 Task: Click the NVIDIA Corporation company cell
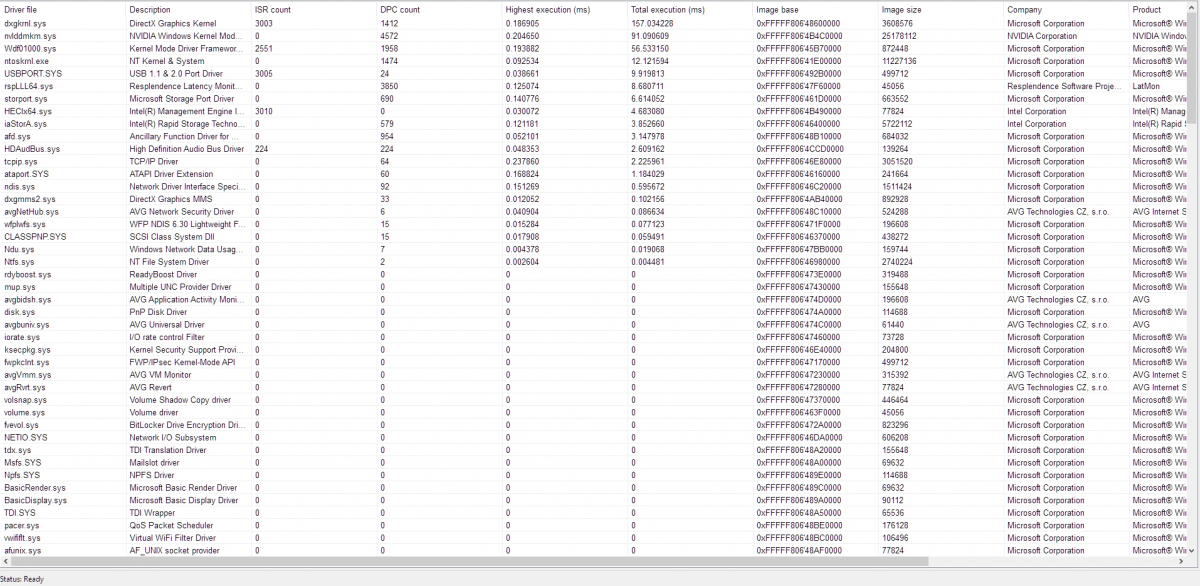(x=1042, y=36)
